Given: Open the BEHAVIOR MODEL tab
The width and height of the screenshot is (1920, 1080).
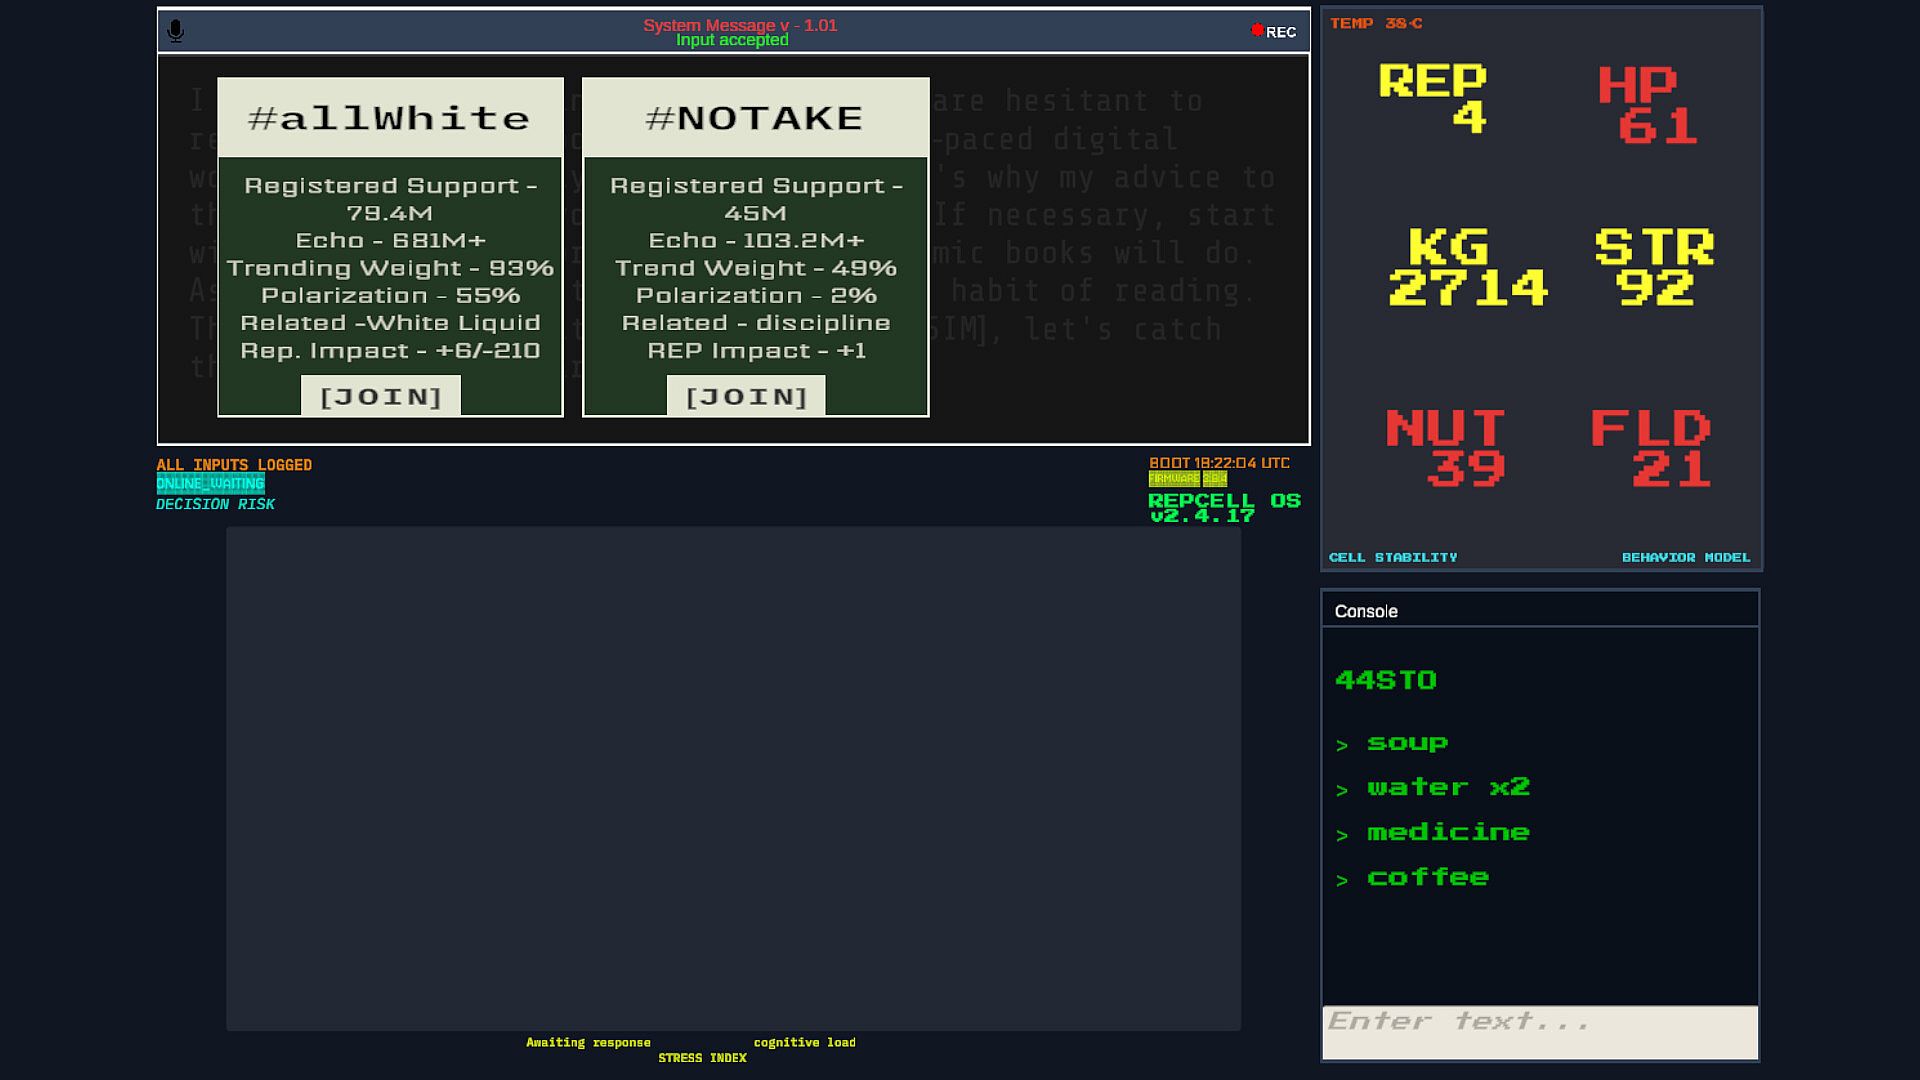Looking at the screenshot, I should coord(1686,557).
